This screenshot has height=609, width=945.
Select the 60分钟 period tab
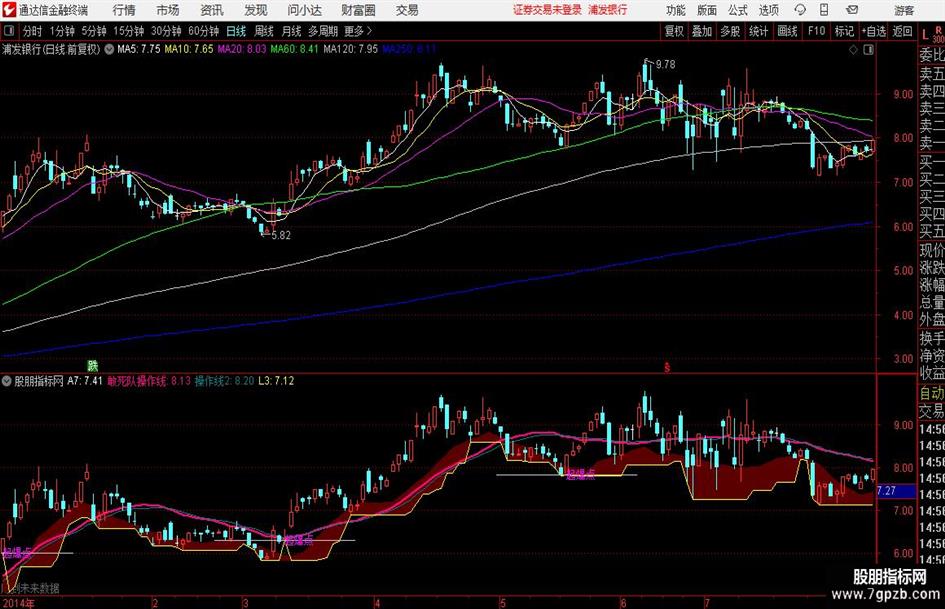pos(203,31)
